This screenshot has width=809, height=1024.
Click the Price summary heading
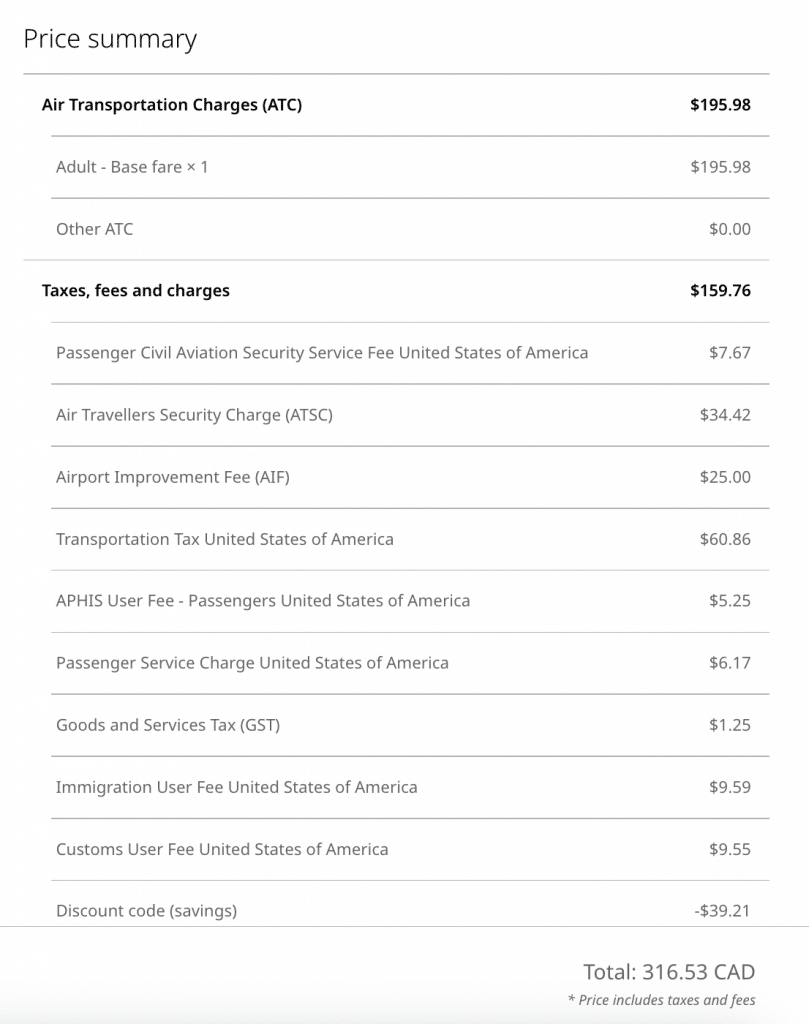click(x=110, y=39)
